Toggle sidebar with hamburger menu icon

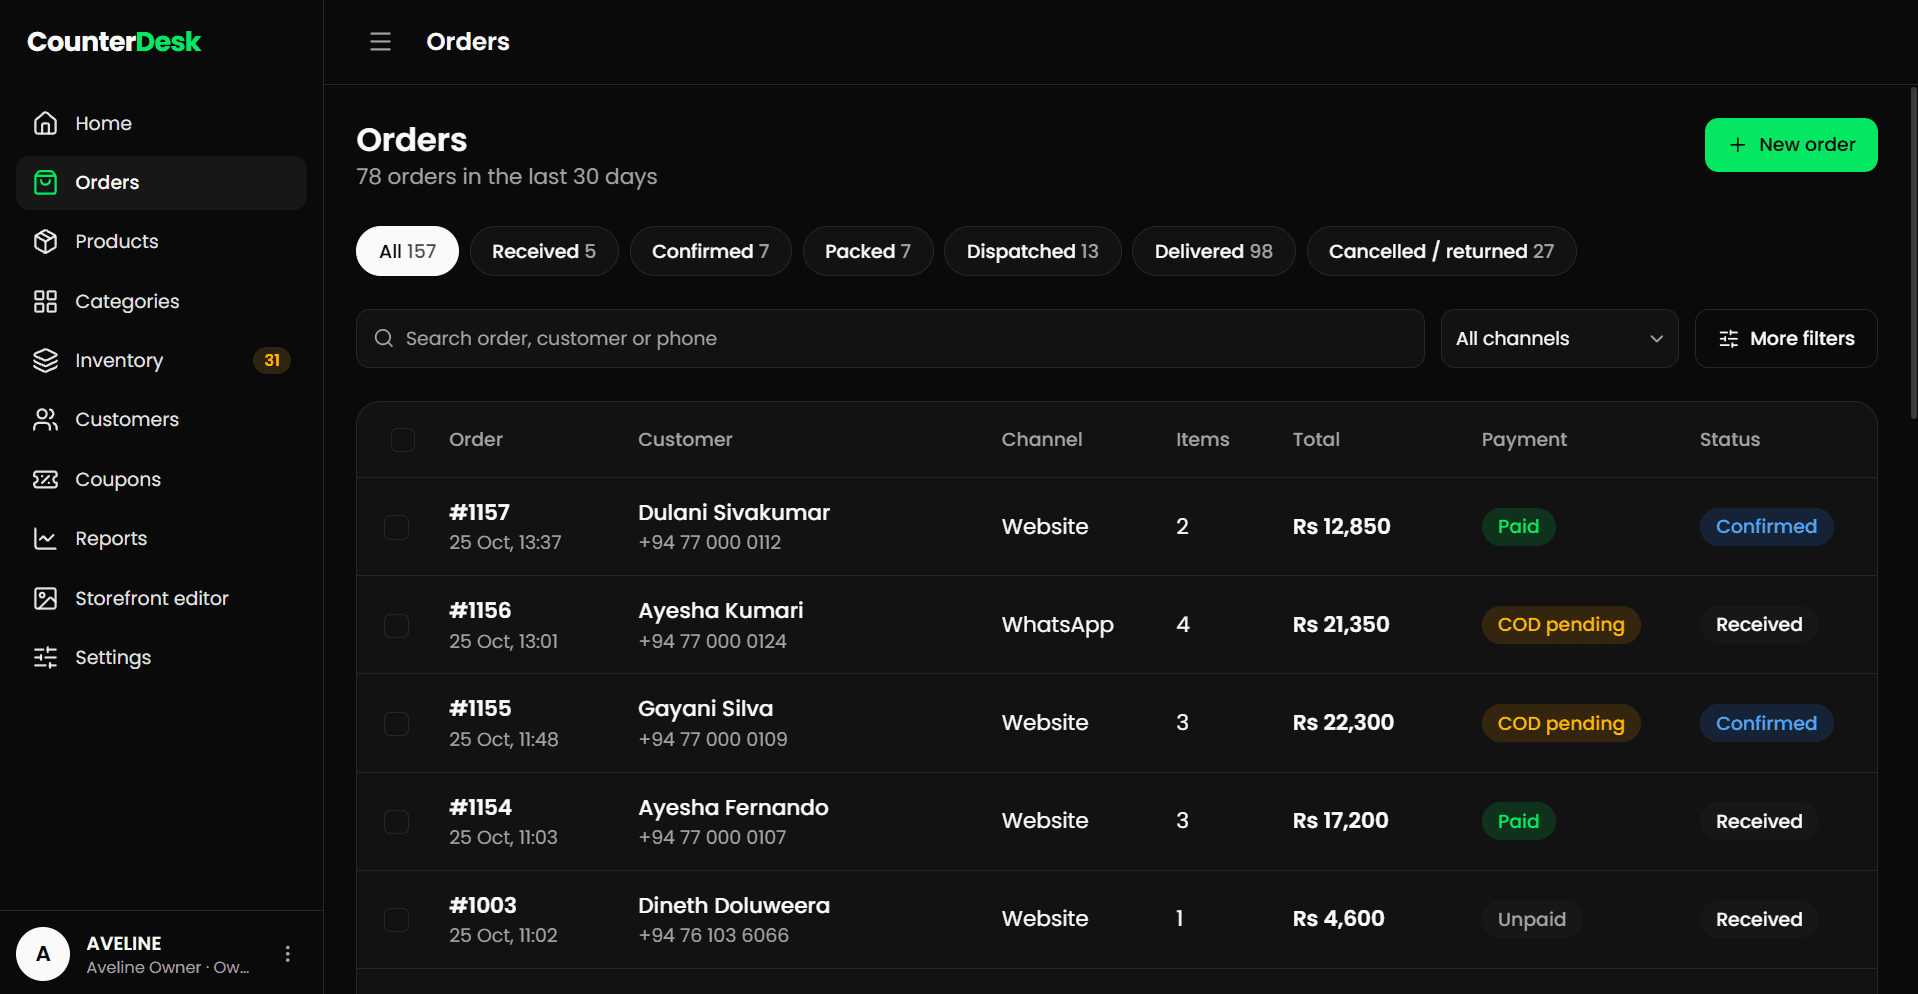pyautogui.click(x=380, y=42)
